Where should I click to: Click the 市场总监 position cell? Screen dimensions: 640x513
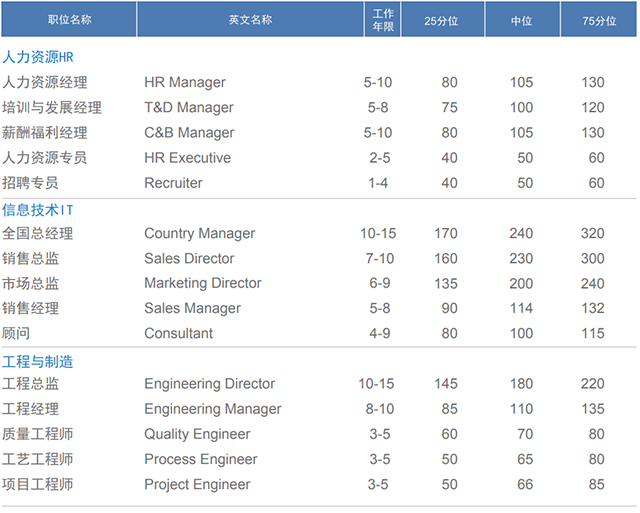[31, 283]
